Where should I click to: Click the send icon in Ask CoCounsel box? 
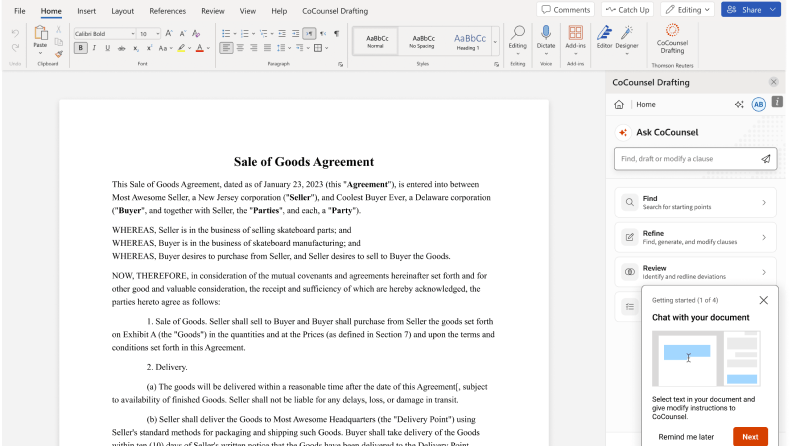(x=765, y=158)
